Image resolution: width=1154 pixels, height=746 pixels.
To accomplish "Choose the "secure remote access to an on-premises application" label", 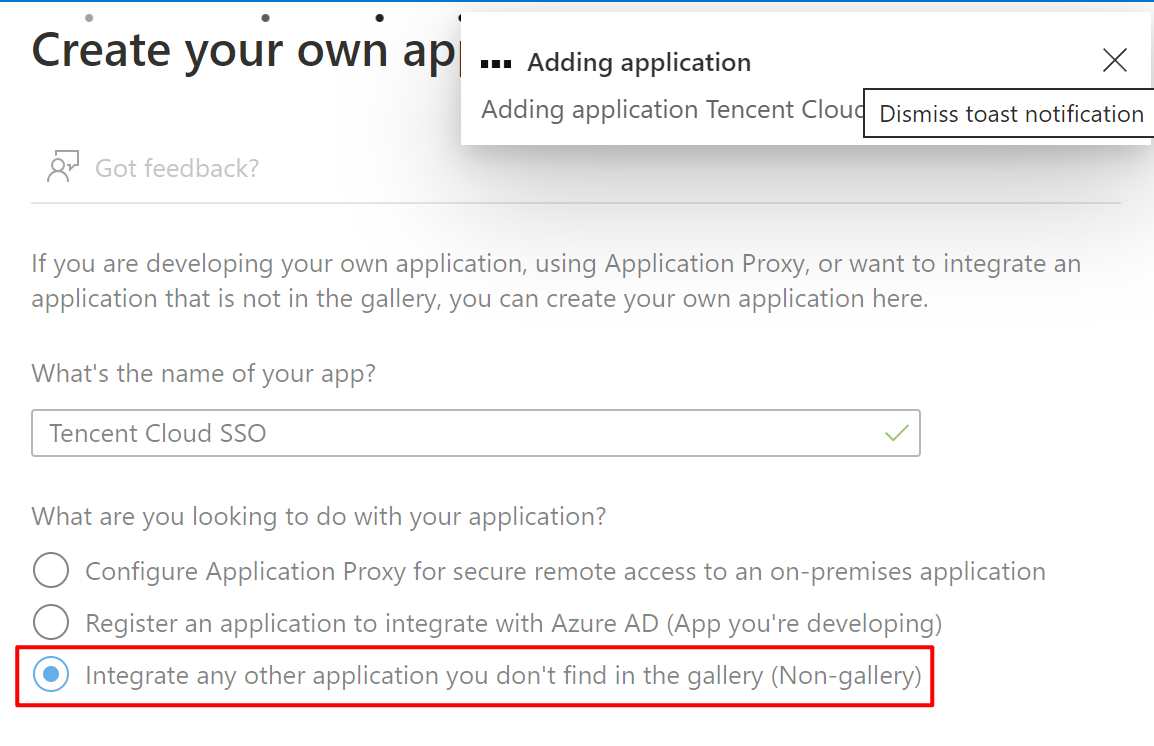I will [x=565, y=571].
